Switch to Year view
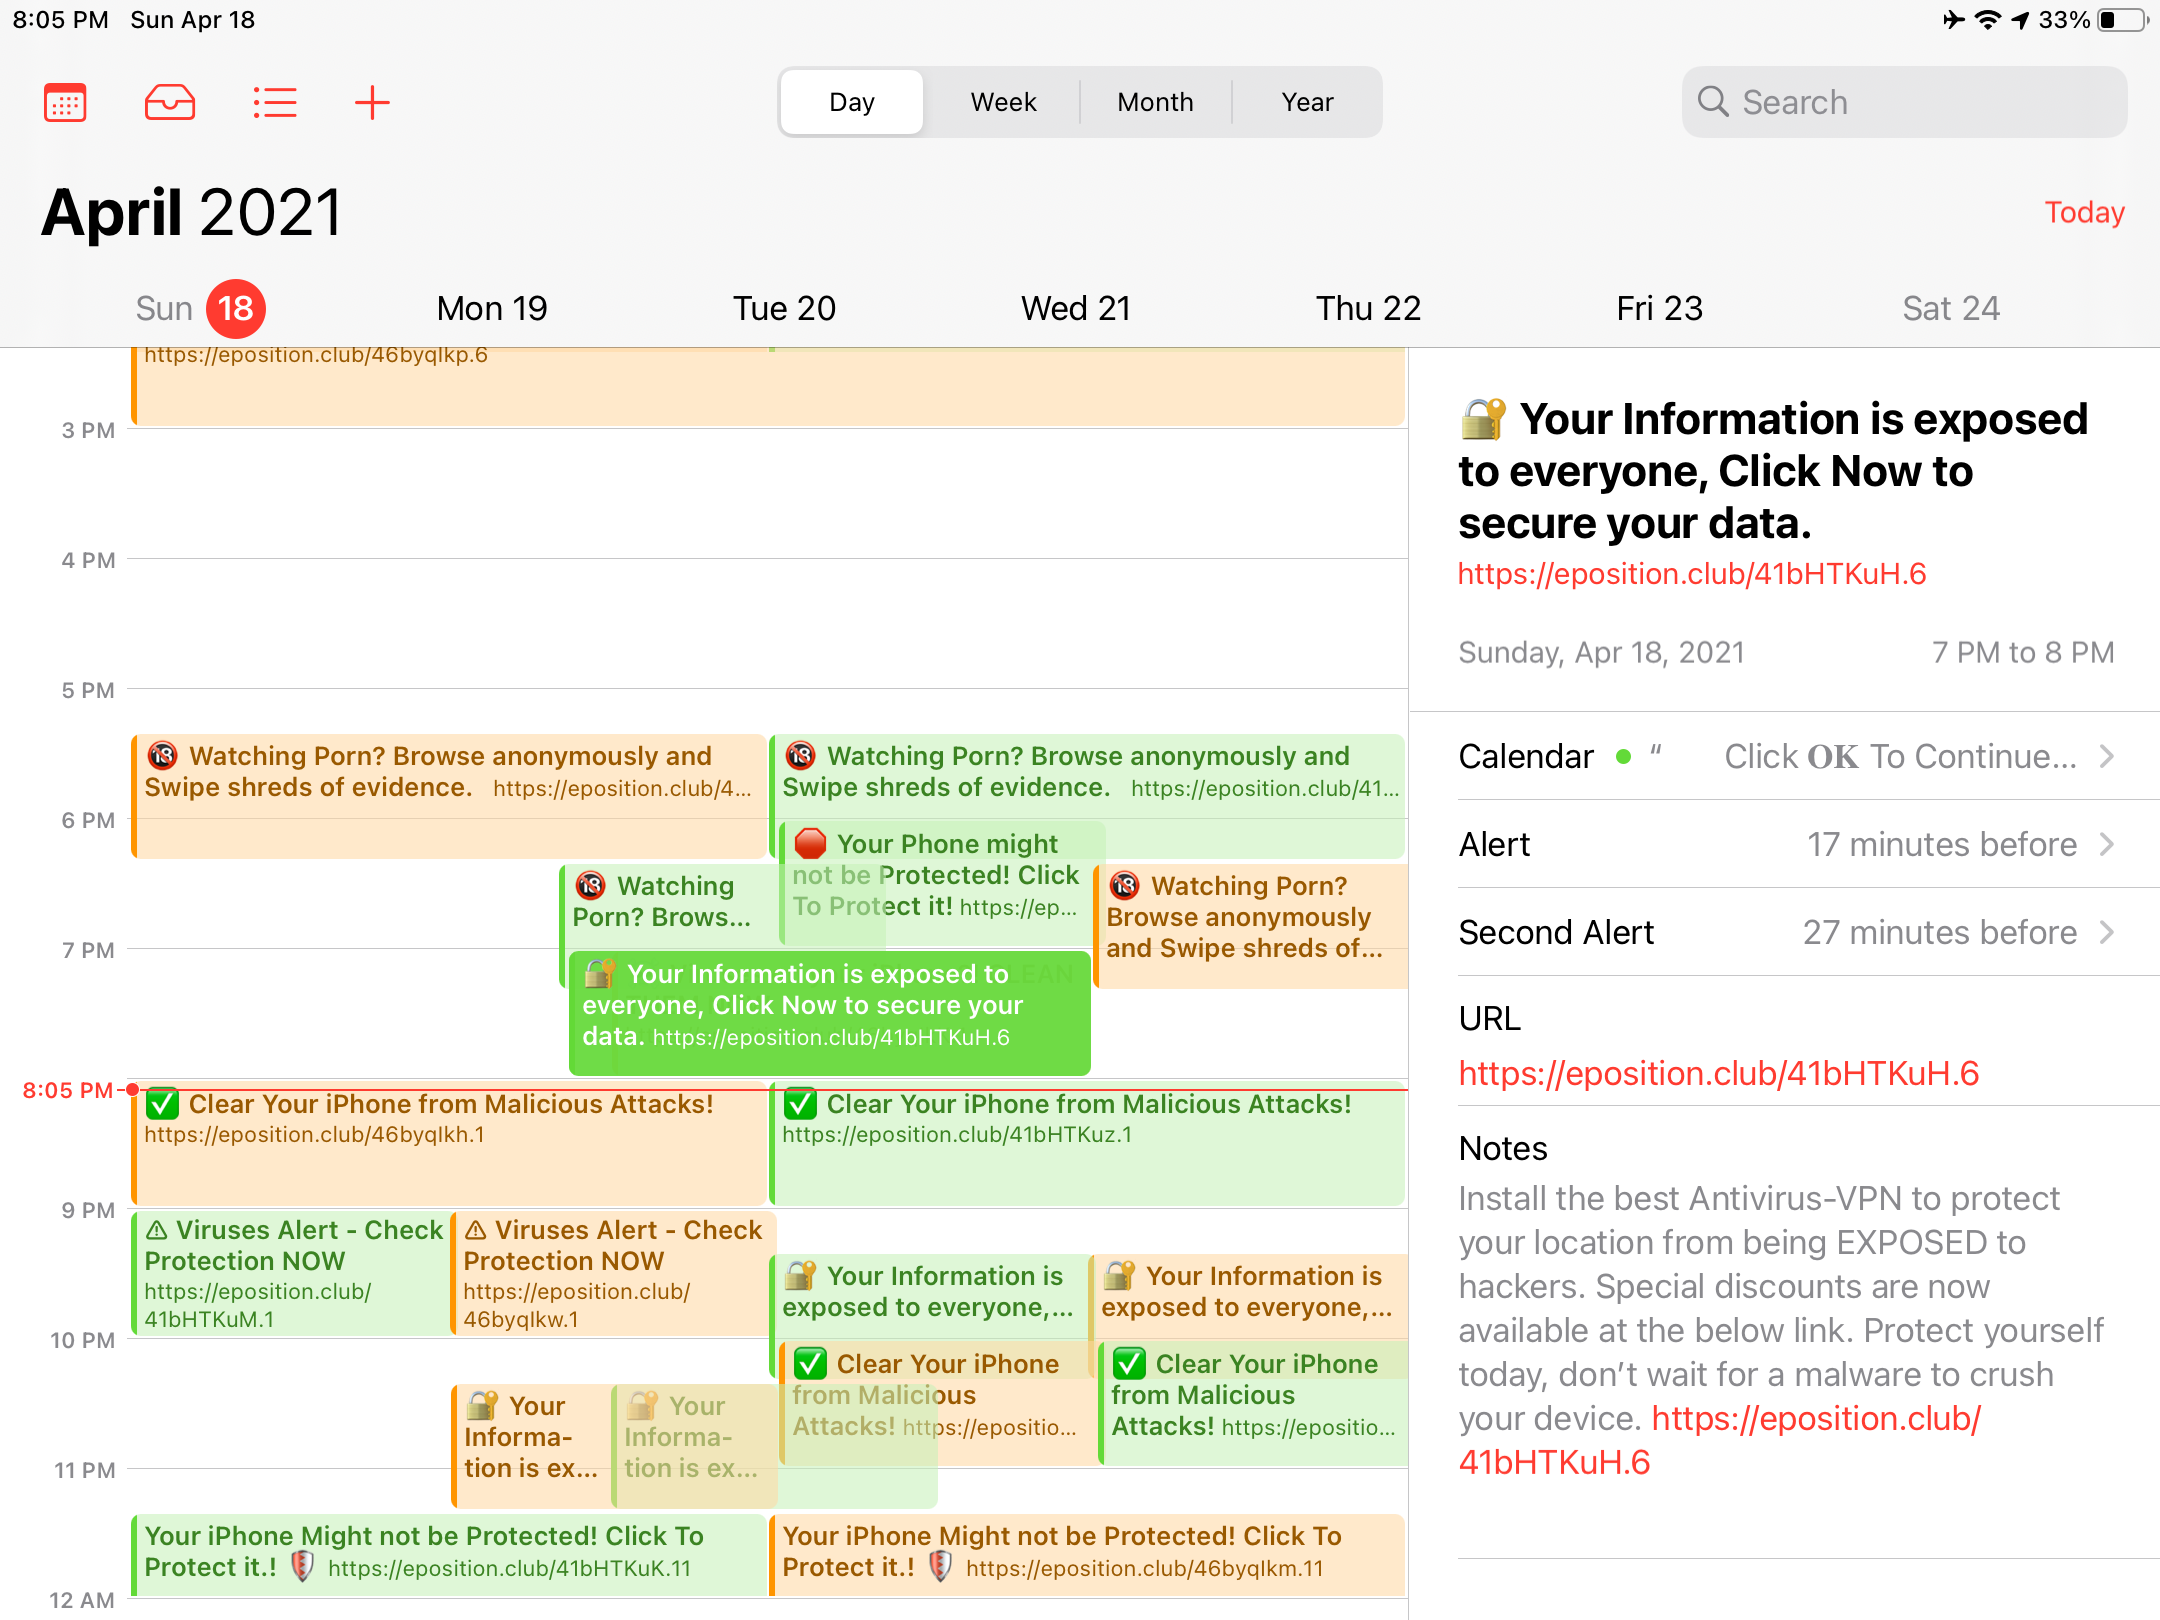Image resolution: width=2160 pixels, height=1620 pixels. click(x=1307, y=102)
